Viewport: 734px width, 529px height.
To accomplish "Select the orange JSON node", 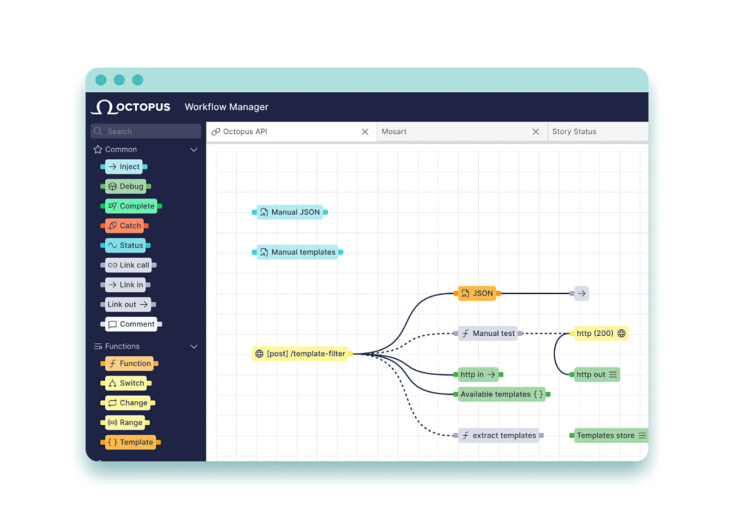I will [477, 294].
